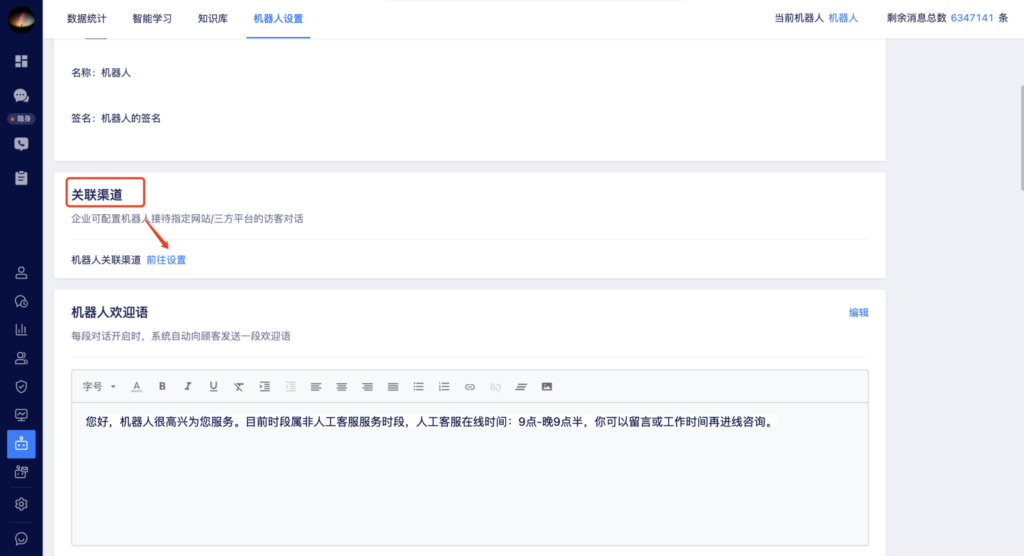The width and height of the screenshot is (1024, 556).
Task: Align text left in editor
Action: 316,387
